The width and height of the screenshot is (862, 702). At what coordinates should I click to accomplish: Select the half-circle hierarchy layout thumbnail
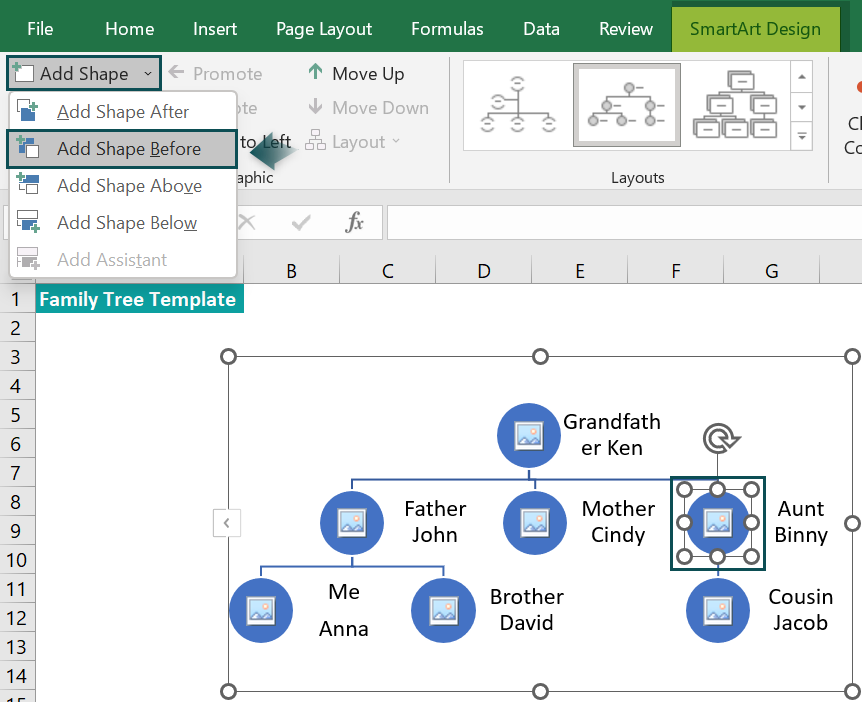coord(517,104)
